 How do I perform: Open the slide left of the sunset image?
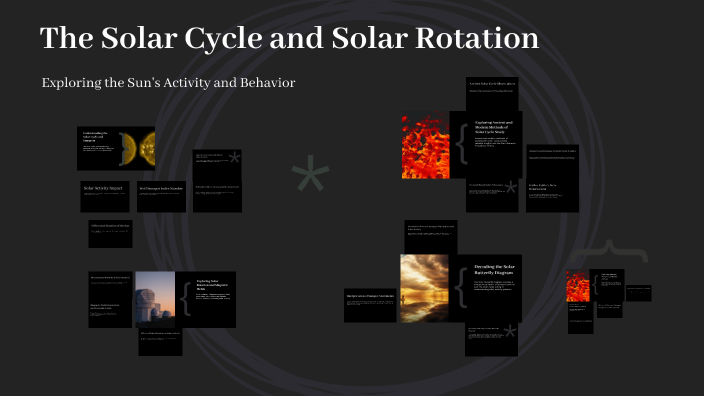coord(370,305)
